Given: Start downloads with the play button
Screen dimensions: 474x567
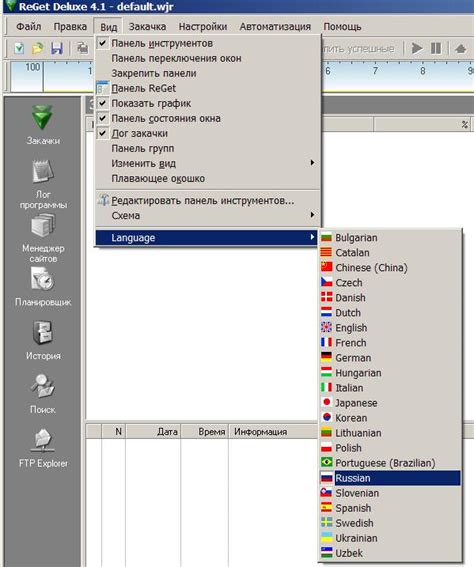Looking at the screenshot, I should 417,48.
